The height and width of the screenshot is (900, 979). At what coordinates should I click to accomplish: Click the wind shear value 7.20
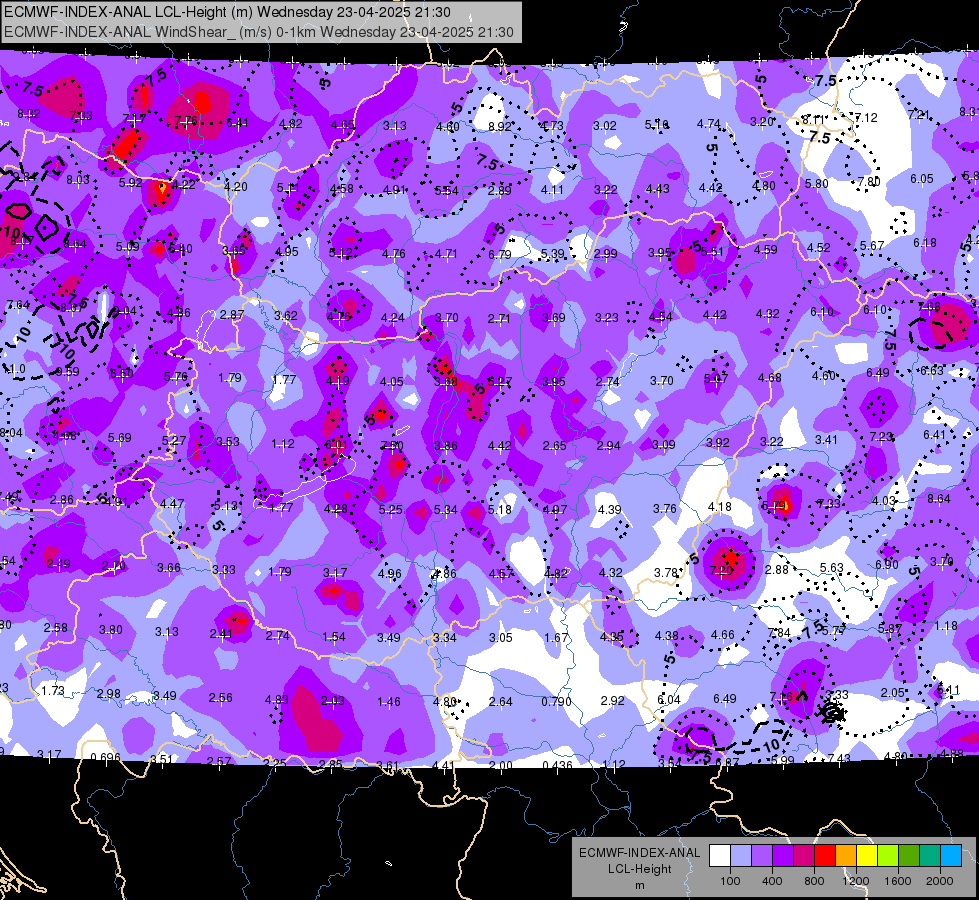pos(722,570)
